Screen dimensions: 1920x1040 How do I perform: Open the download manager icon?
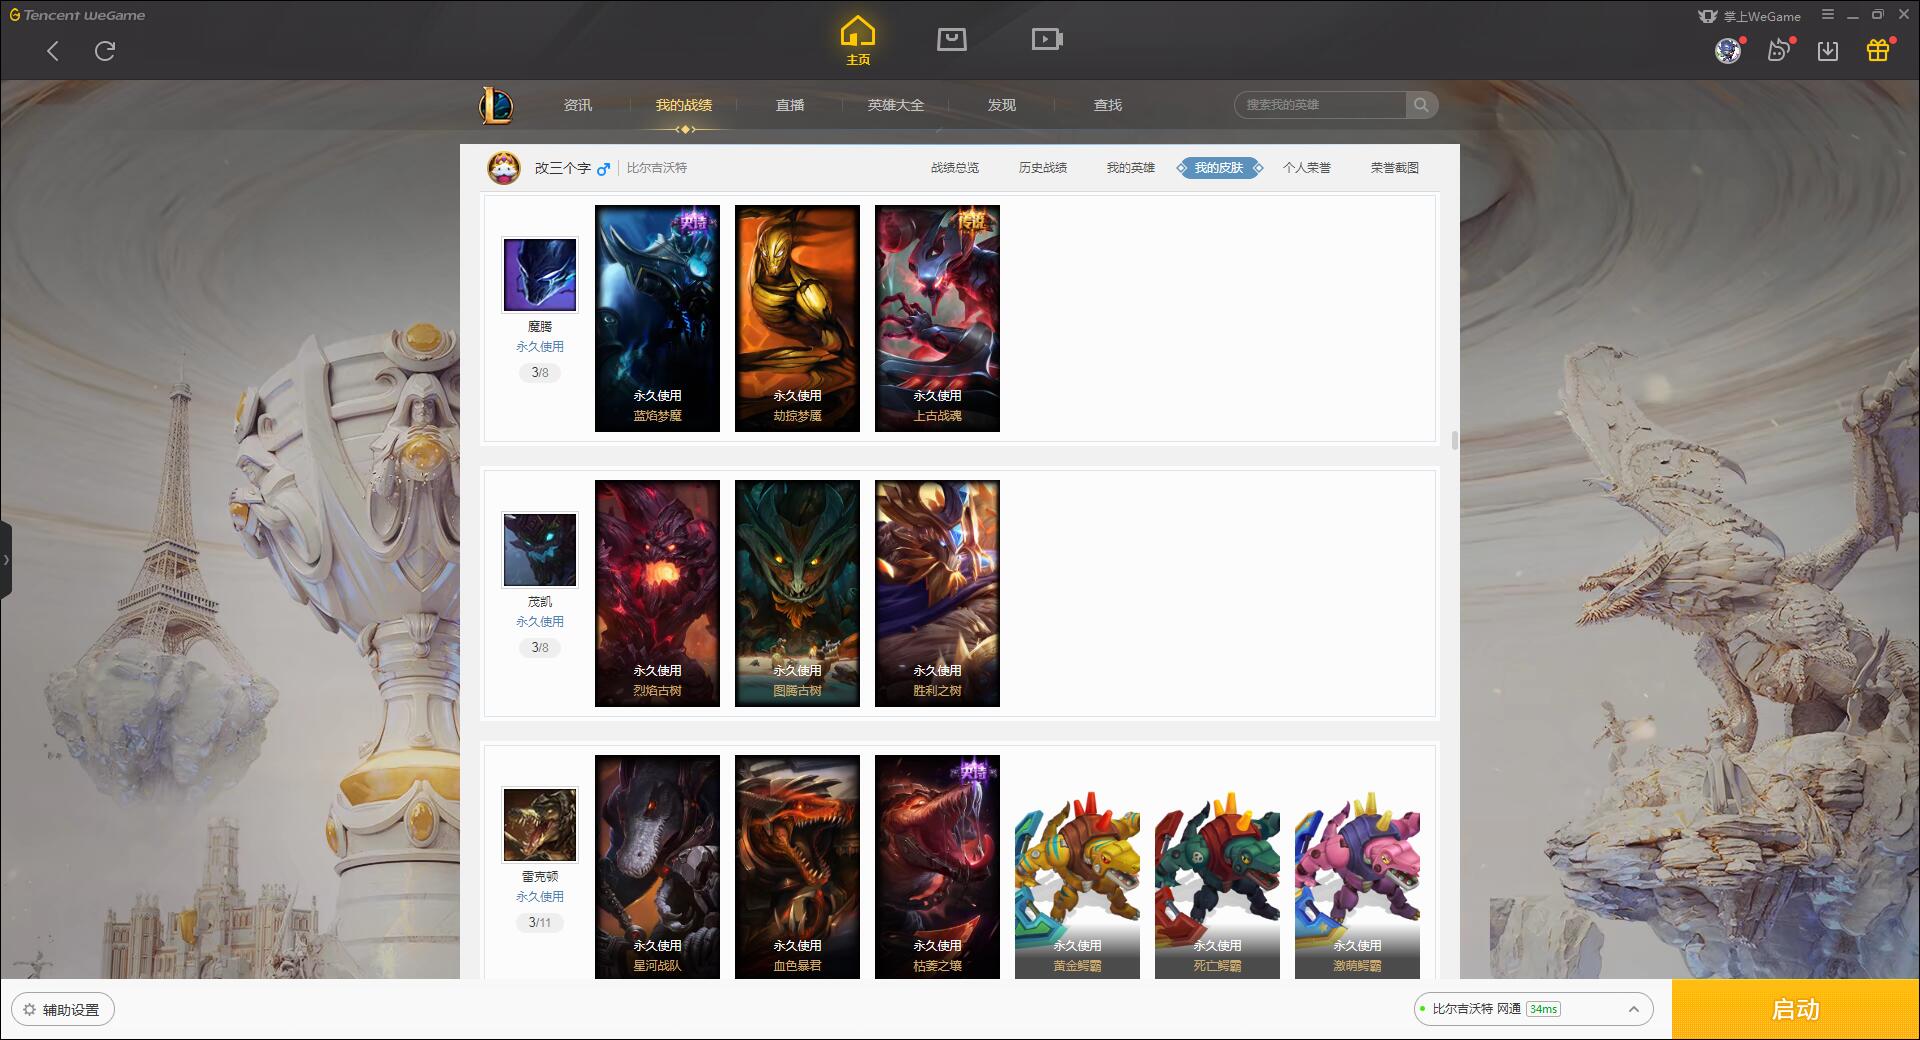[1828, 50]
